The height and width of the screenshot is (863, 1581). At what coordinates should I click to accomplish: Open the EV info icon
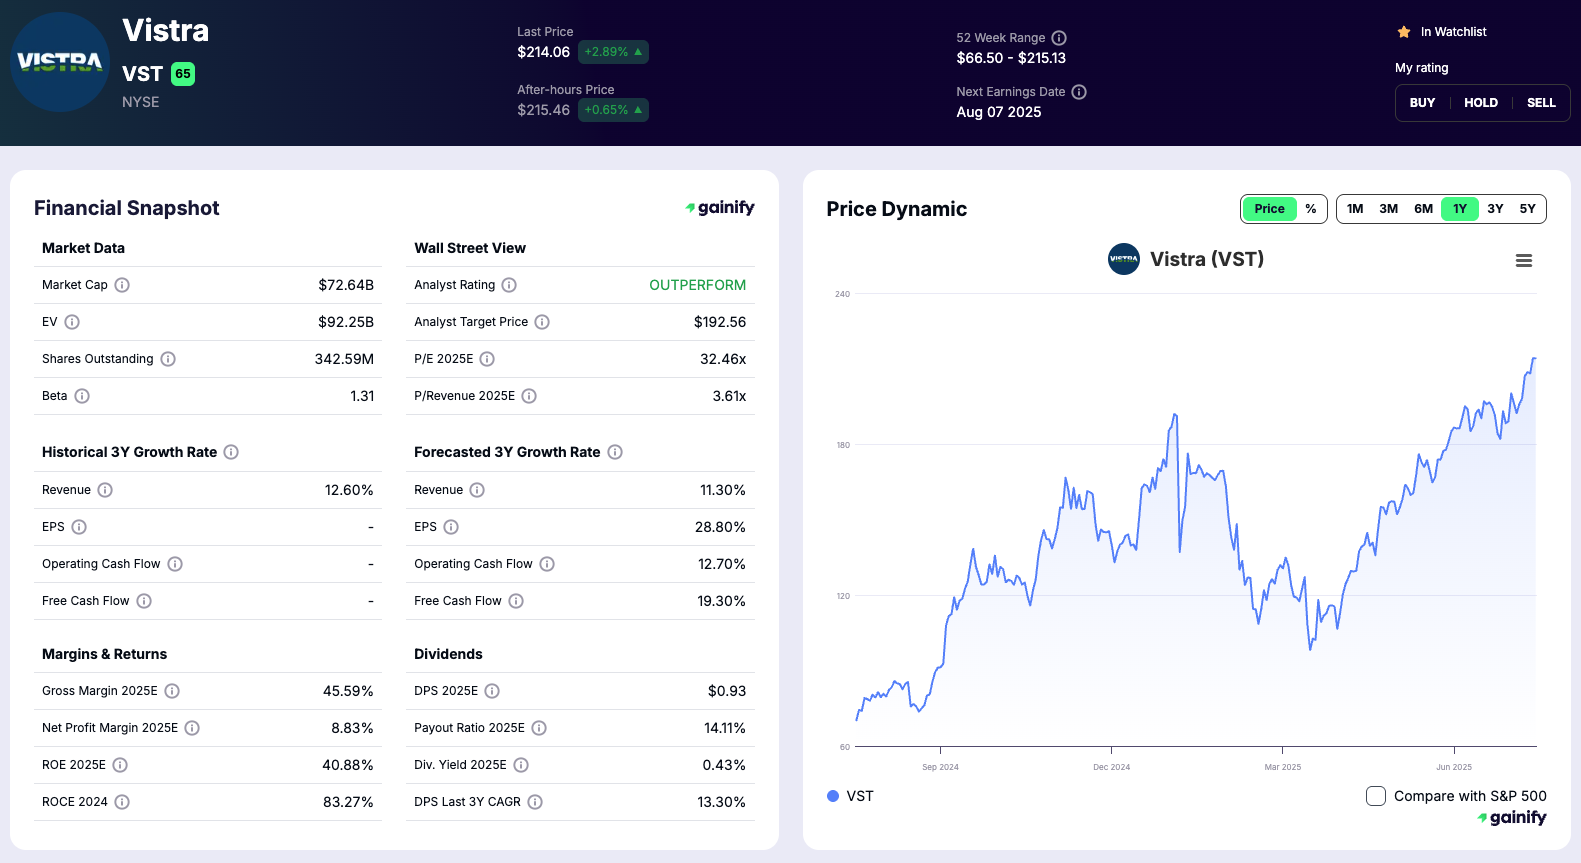click(72, 322)
